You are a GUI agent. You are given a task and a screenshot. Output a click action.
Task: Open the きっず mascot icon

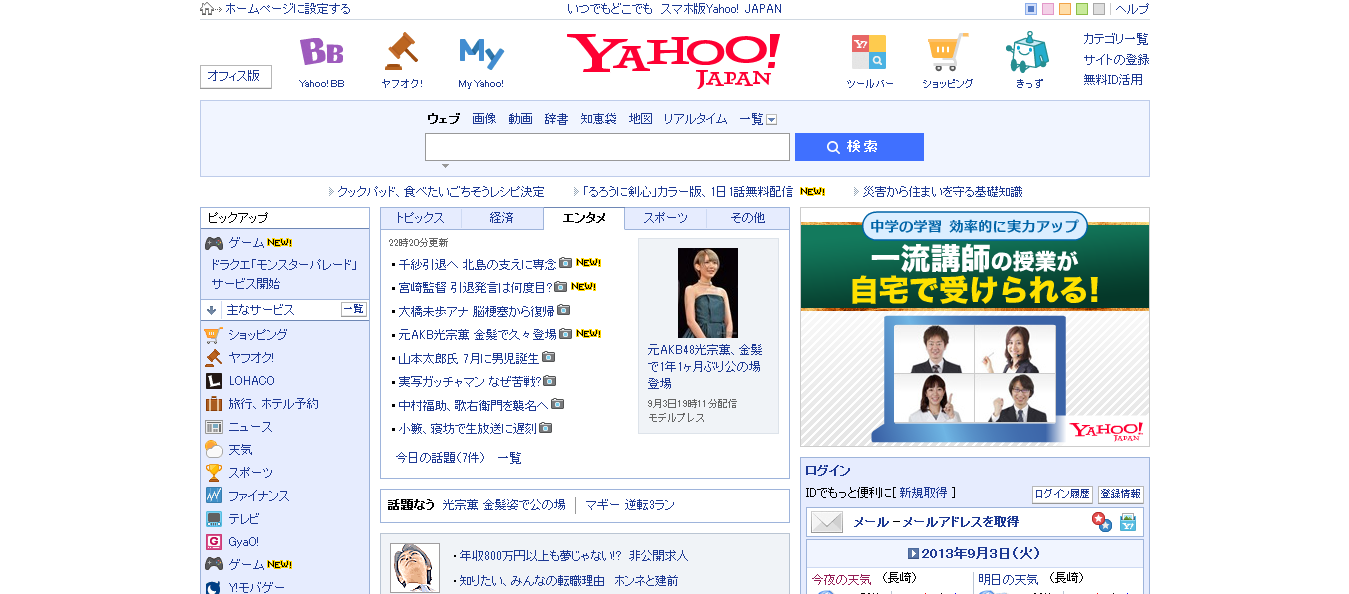click(1027, 52)
